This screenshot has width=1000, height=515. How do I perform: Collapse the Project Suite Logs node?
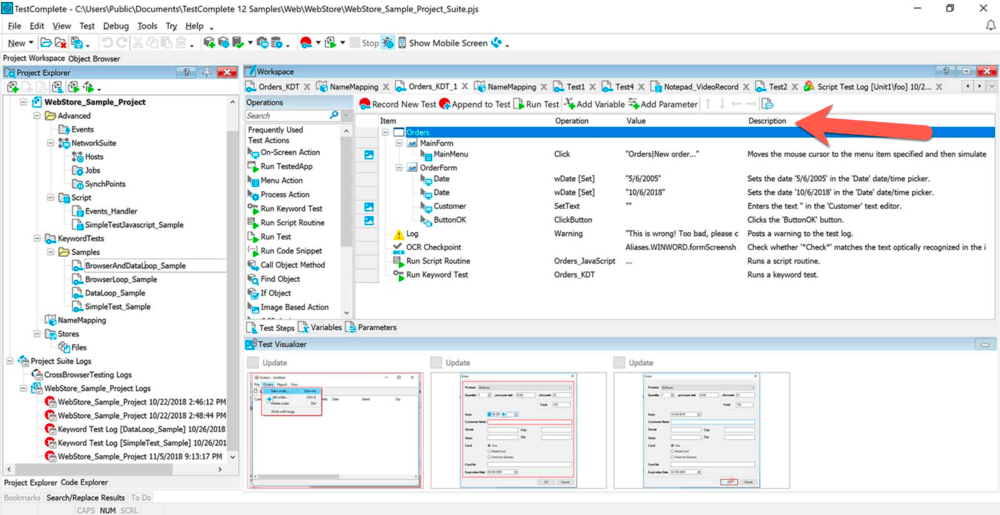tap(10, 361)
